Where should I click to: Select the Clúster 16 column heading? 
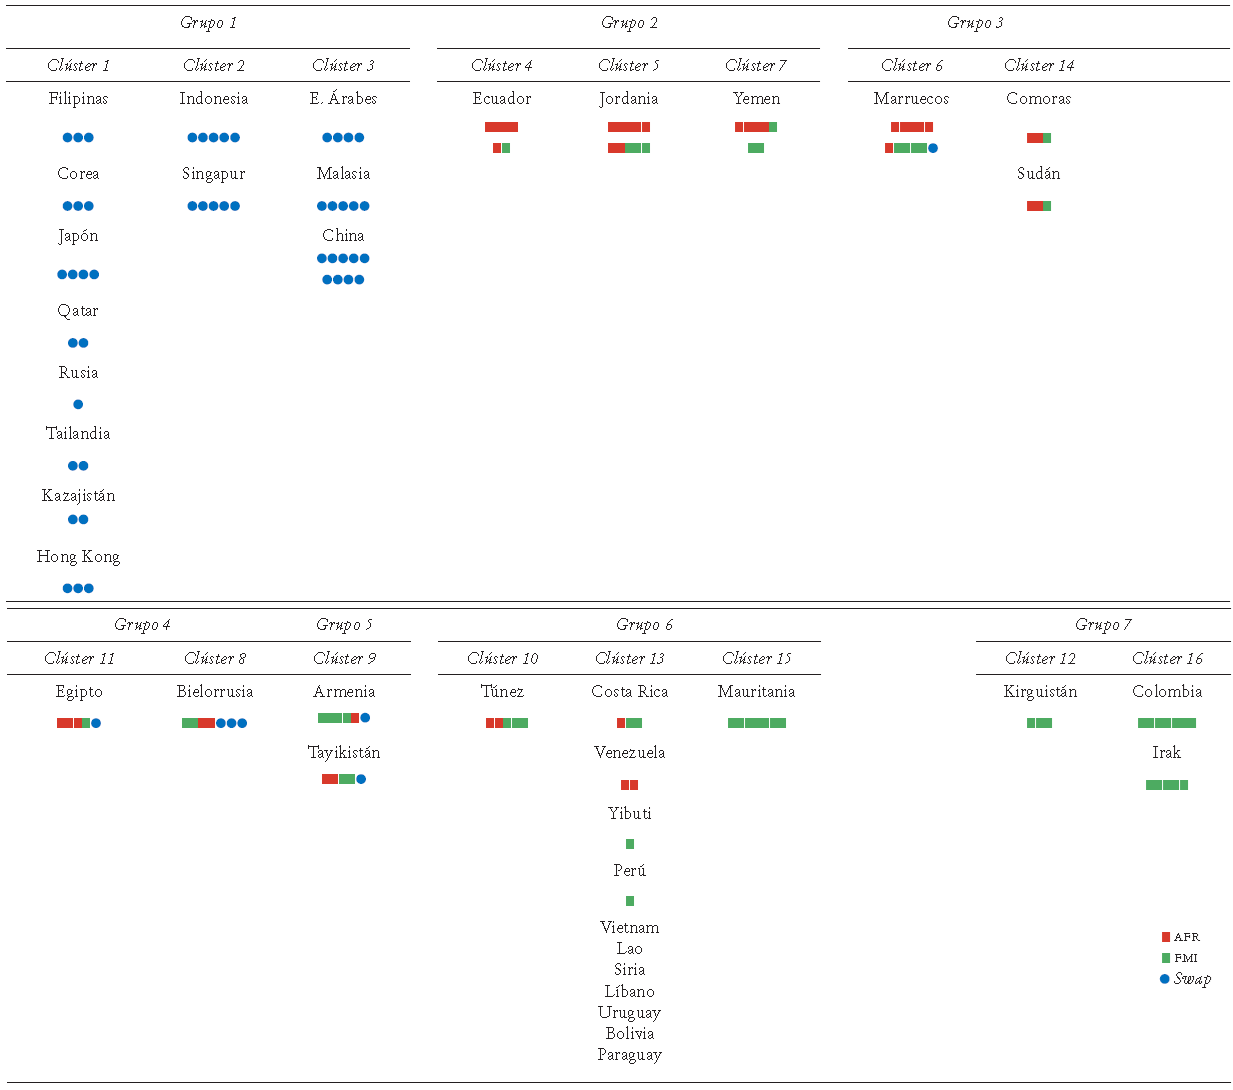(x=1167, y=658)
